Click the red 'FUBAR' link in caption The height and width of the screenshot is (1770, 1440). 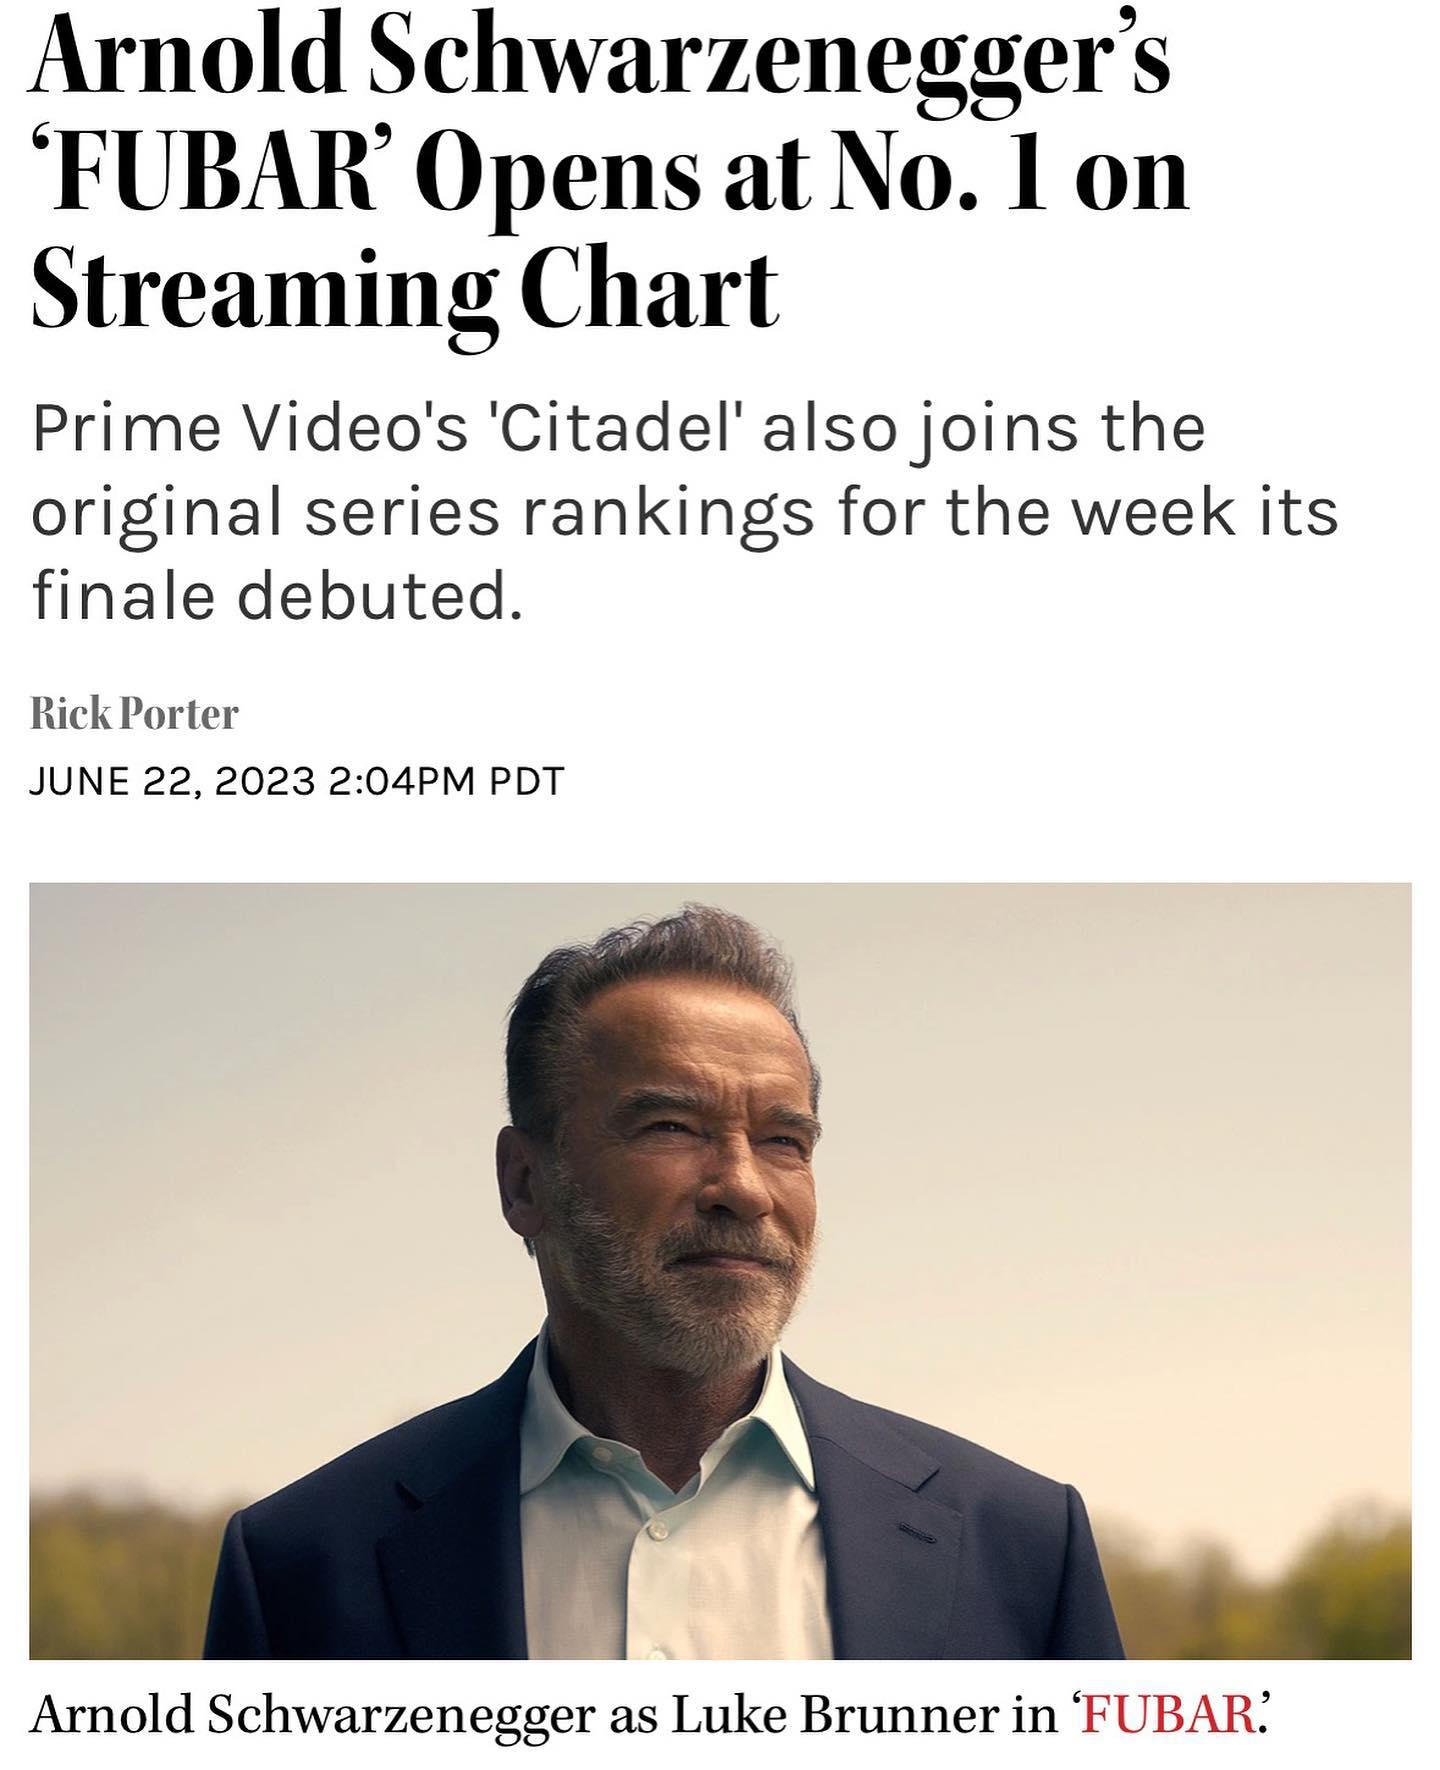point(1166,1714)
